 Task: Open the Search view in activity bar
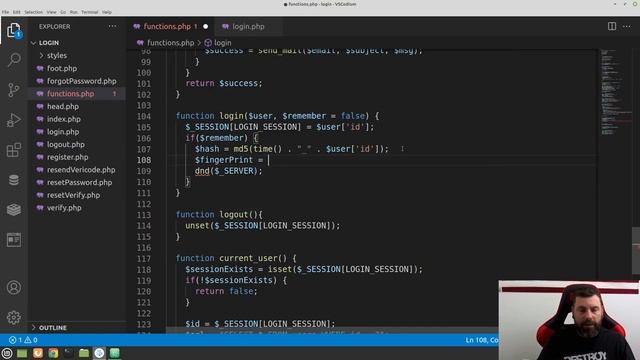point(13,60)
